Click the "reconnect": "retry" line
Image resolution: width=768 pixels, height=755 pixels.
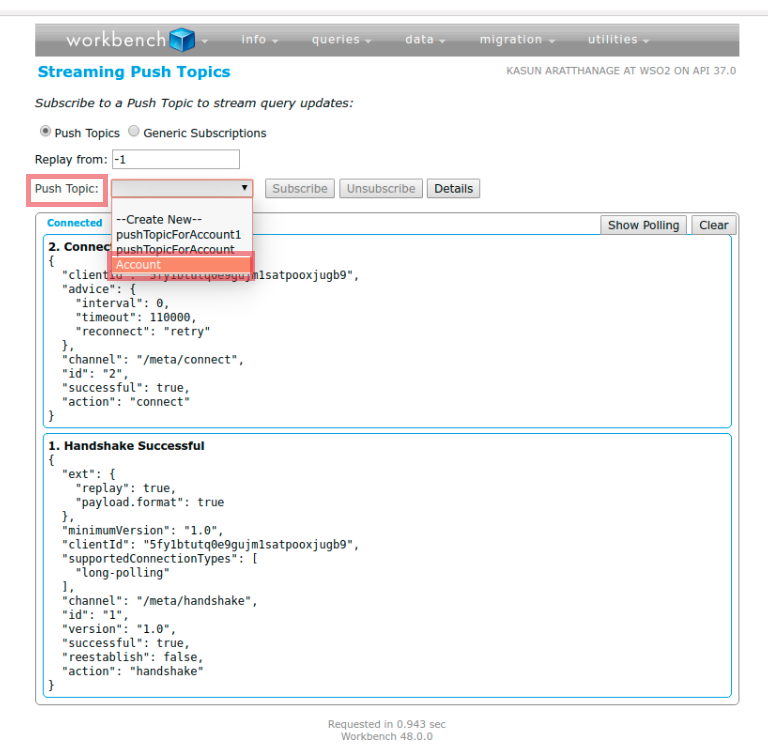pos(143,332)
